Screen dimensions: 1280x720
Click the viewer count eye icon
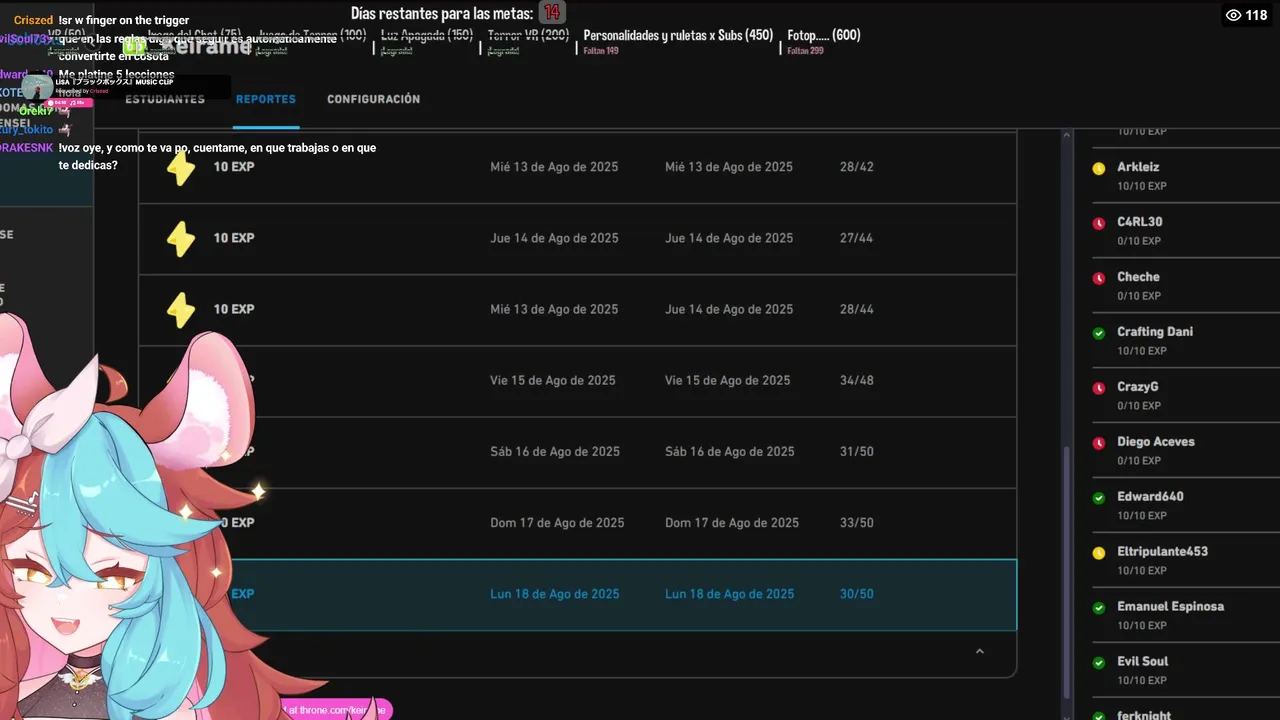[1233, 15]
